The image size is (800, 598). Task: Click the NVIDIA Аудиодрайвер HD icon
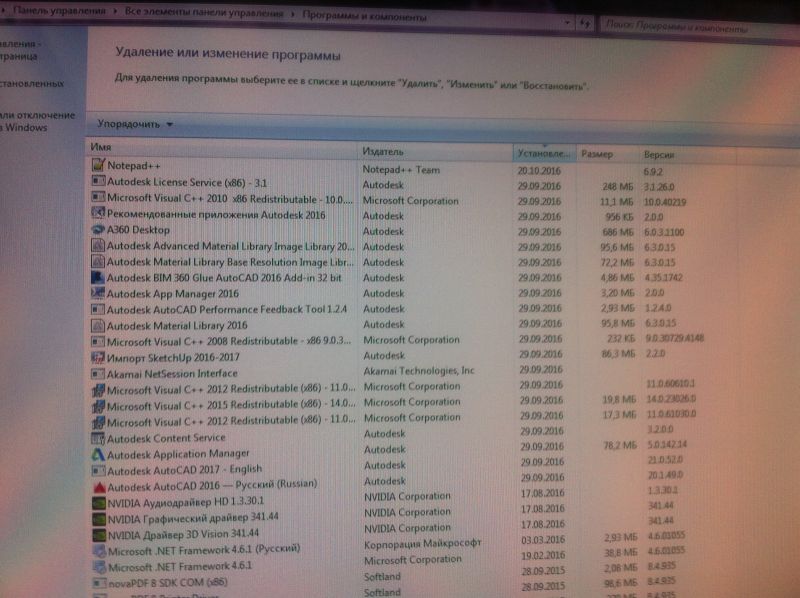pyautogui.click(x=99, y=503)
